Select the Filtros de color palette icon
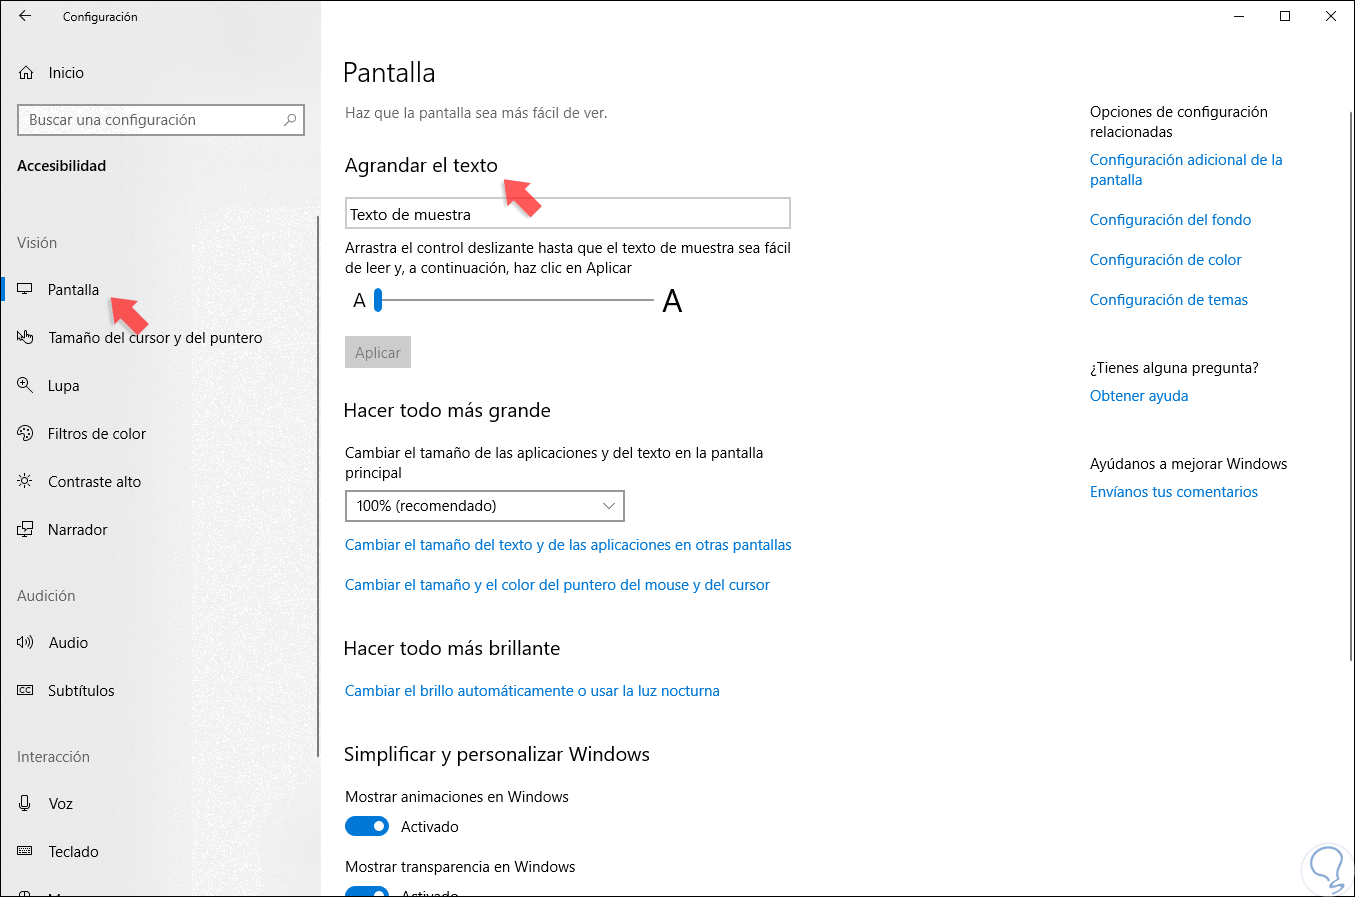 pyautogui.click(x=26, y=433)
